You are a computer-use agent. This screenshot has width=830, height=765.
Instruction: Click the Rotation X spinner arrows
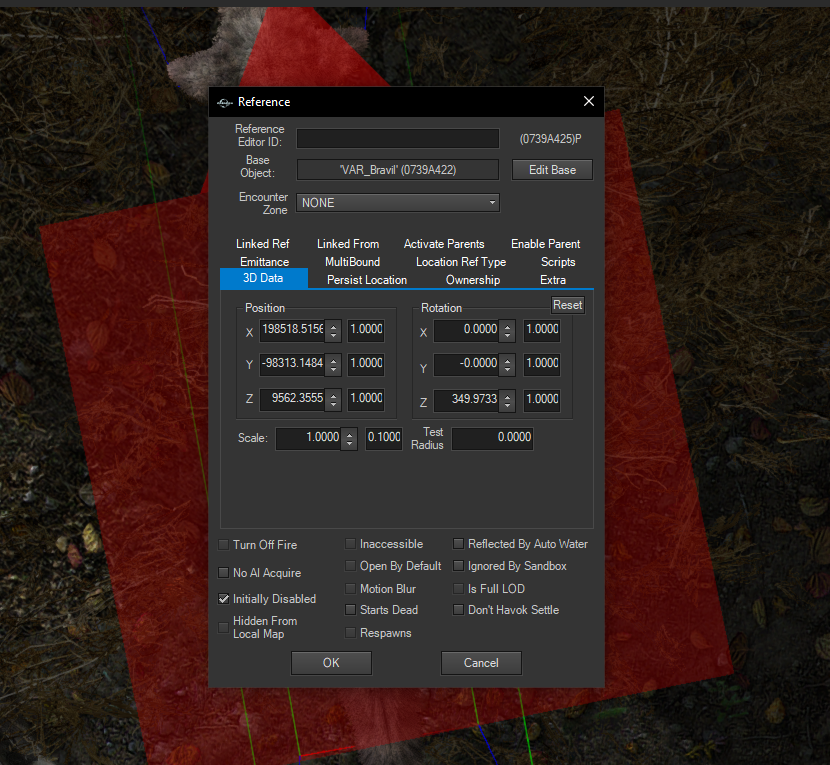point(507,331)
